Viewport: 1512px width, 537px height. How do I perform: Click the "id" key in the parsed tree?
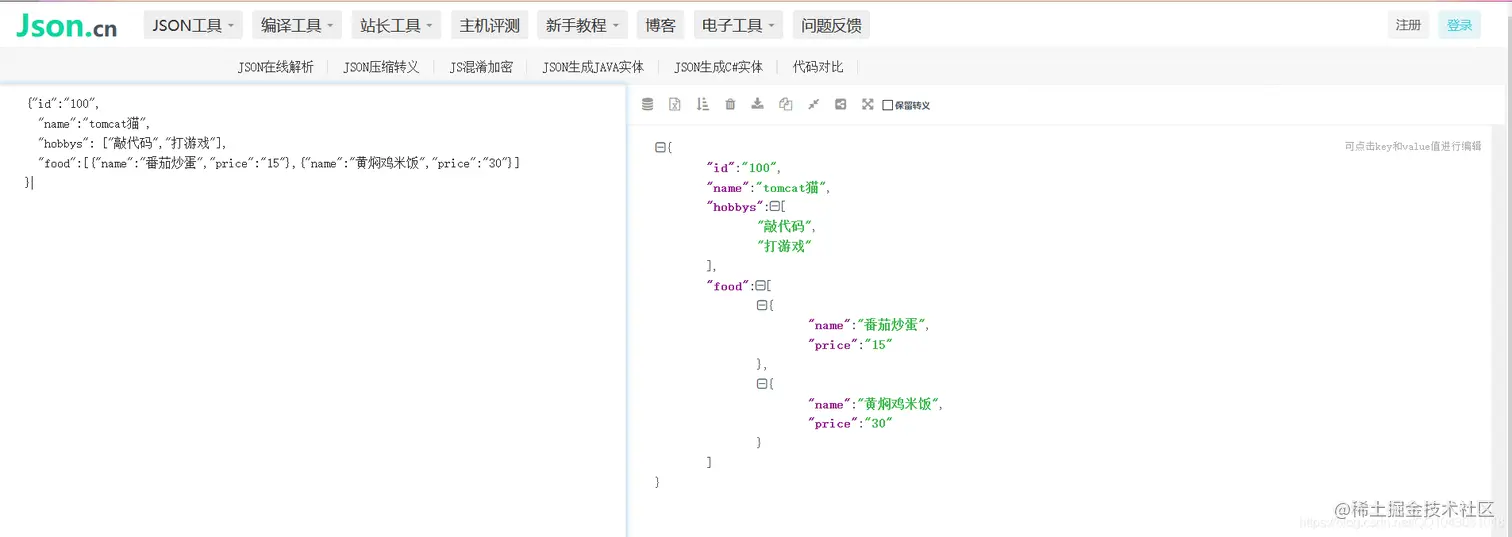coord(721,168)
